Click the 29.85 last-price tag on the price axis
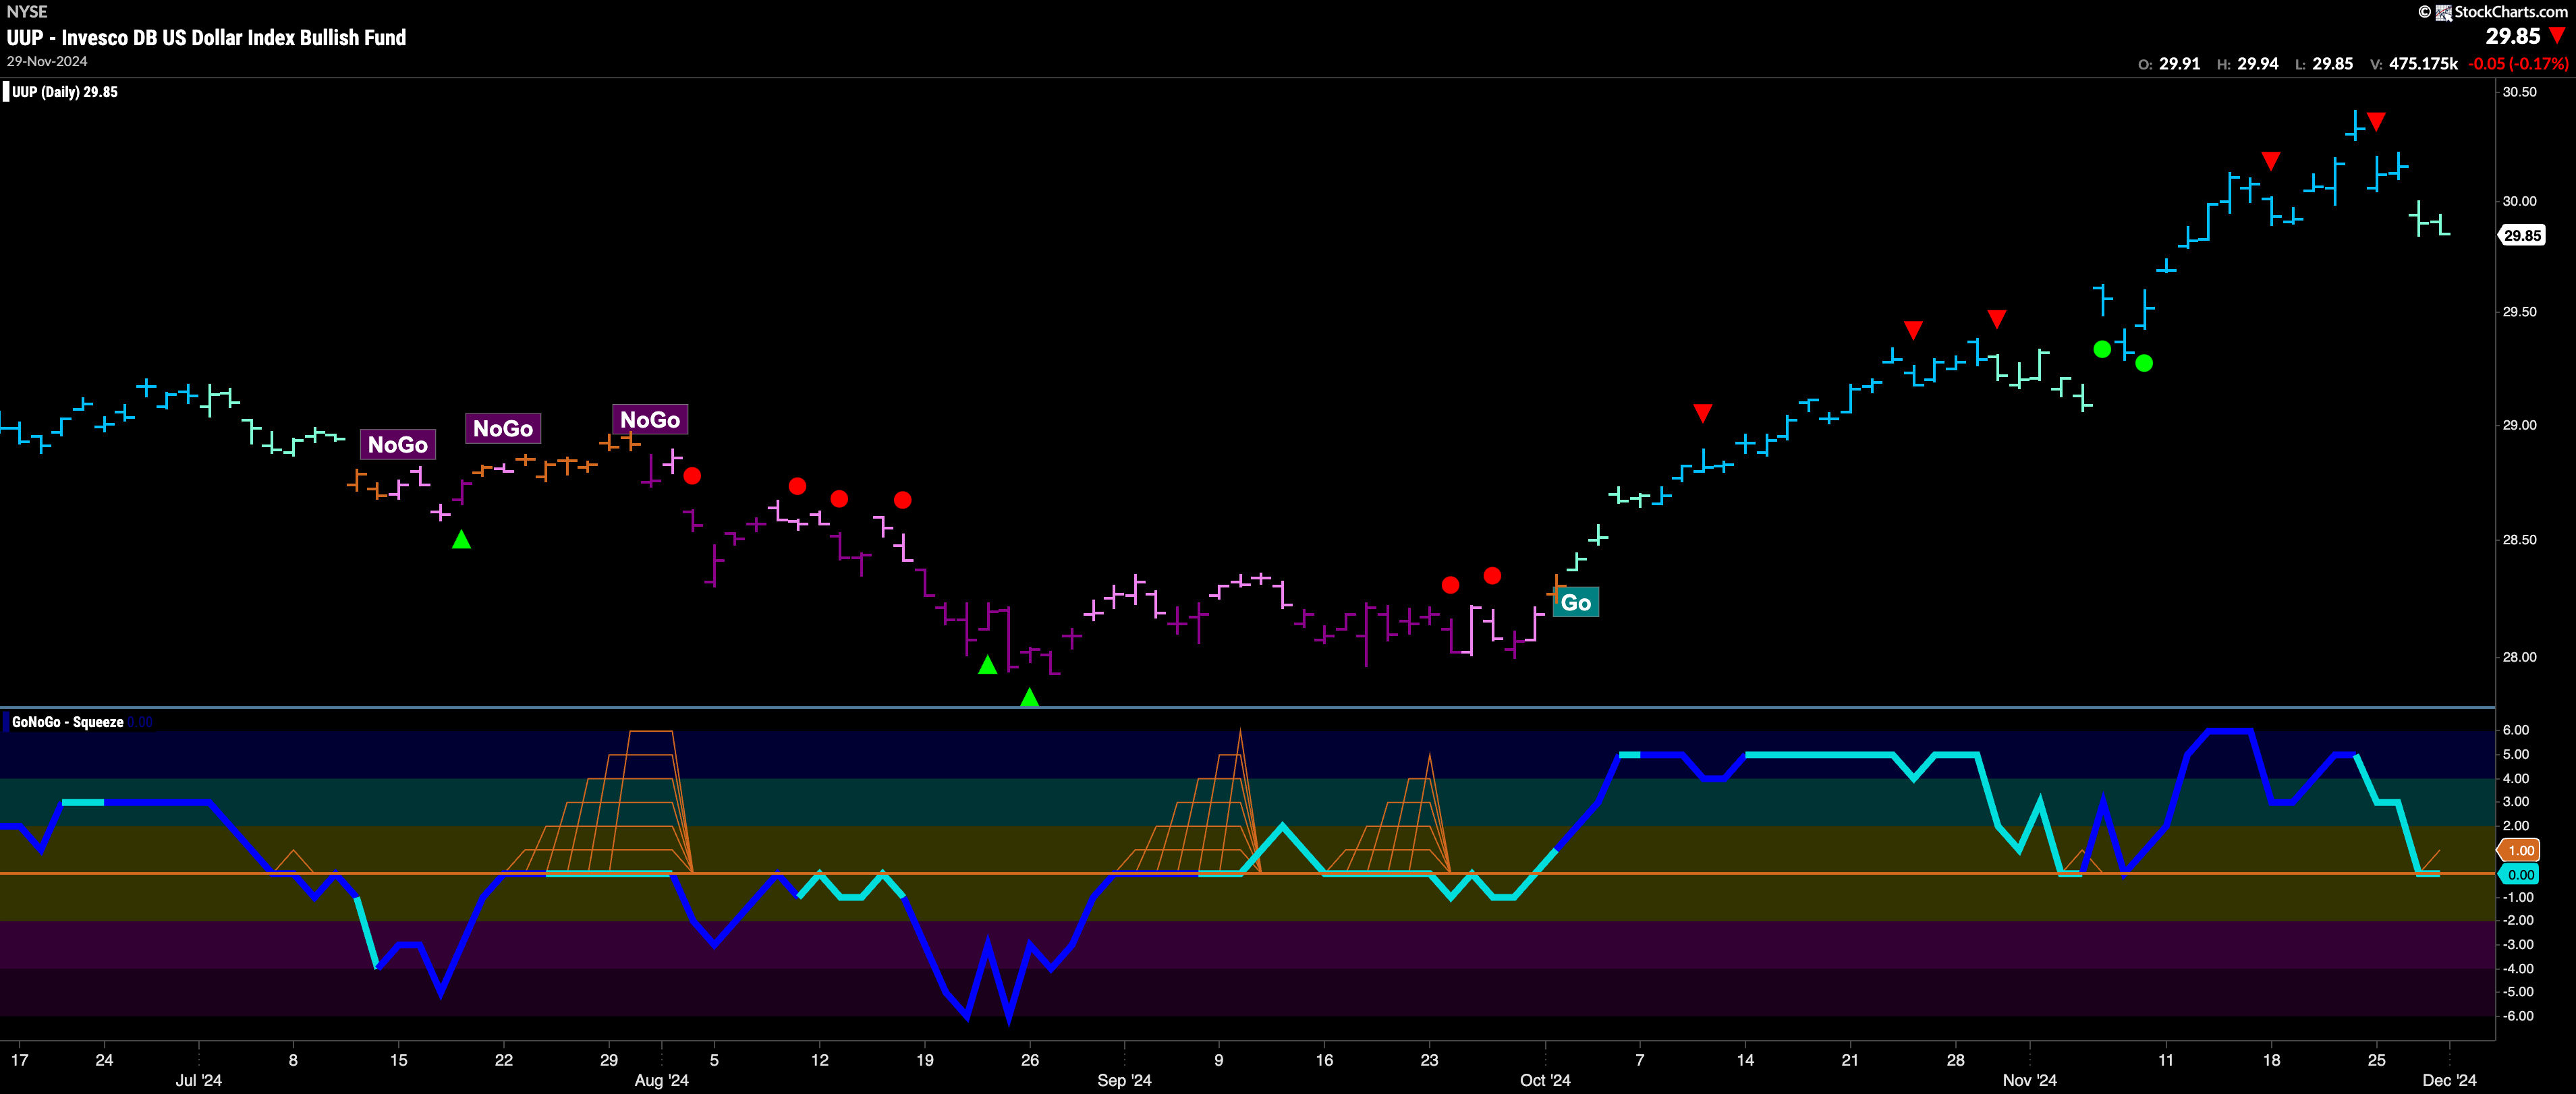Viewport: 2576px width, 1094px height. pos(2521,235)
